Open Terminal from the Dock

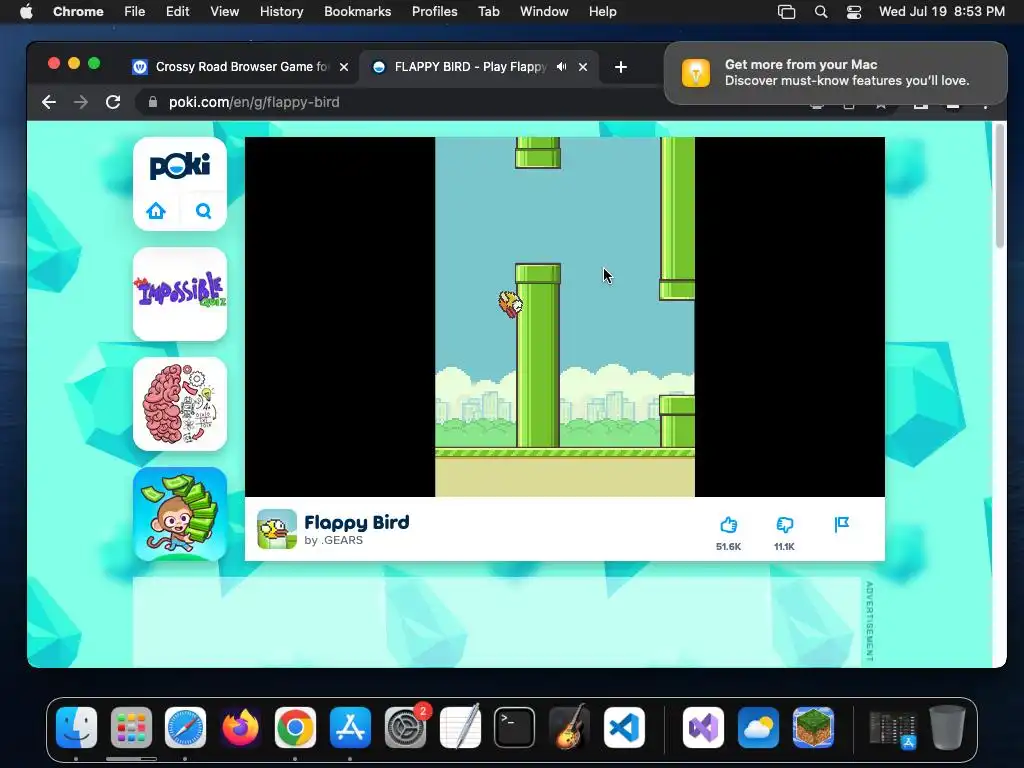point(515,728)
